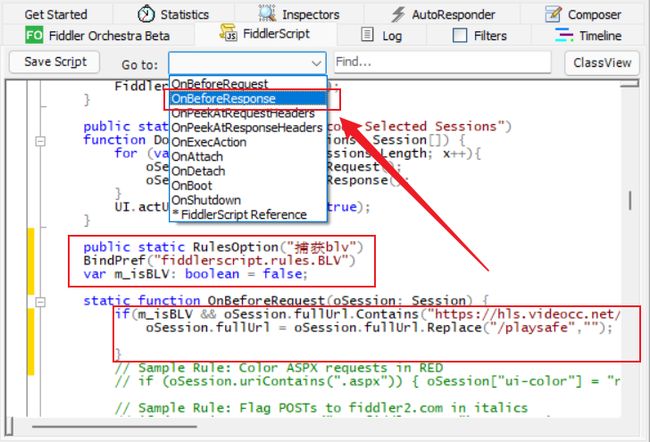Click the 'var m_isBLV: boolean = false' line

coord(195,274)
